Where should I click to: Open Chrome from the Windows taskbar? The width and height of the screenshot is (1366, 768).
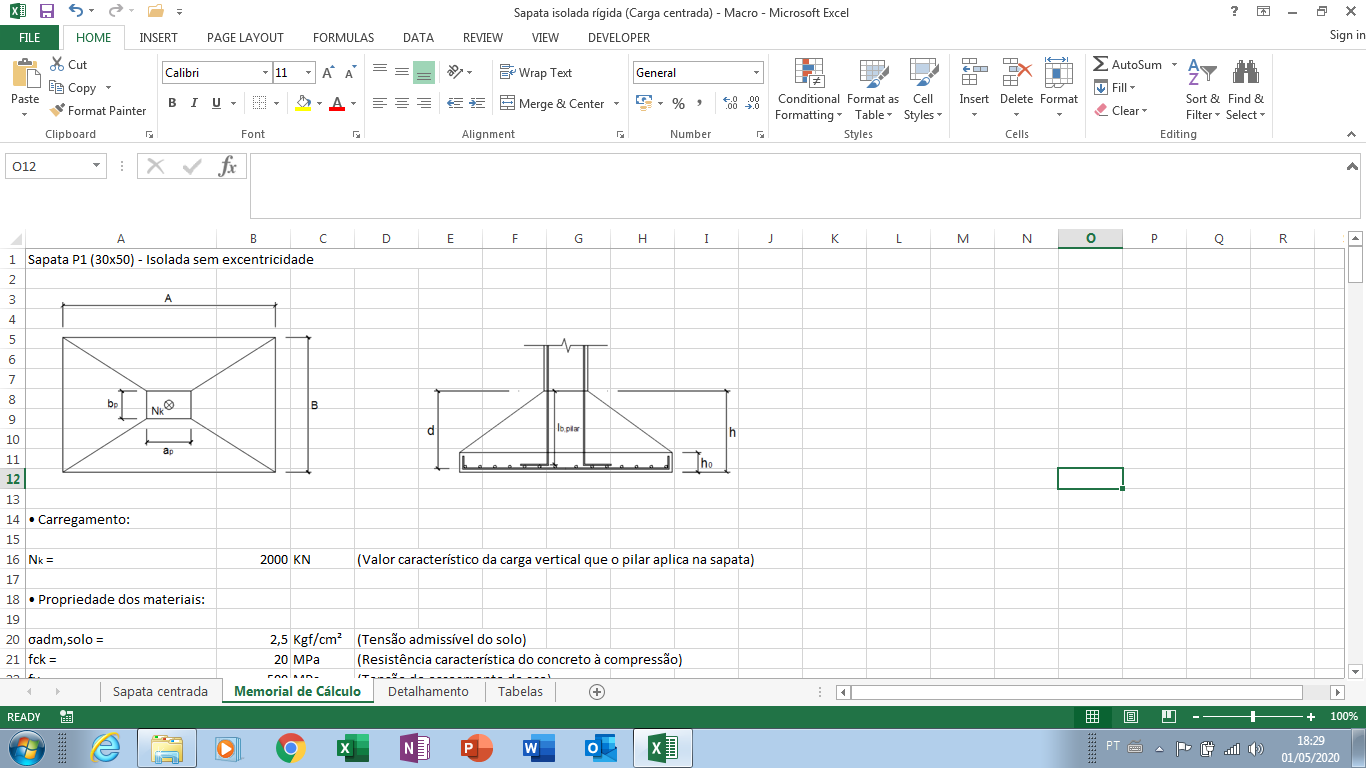(x=291, y=748)
